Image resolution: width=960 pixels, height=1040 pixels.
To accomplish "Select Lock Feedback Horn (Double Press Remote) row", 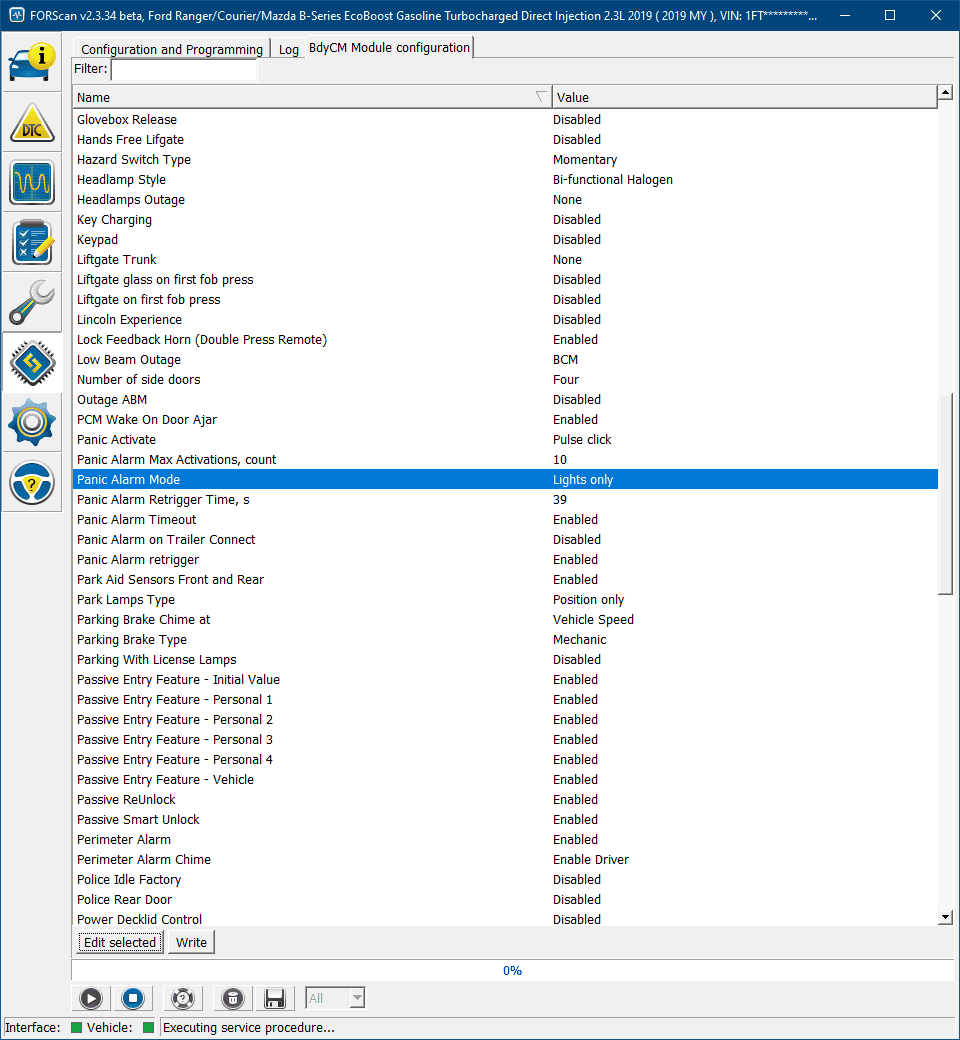I will 505,340.
